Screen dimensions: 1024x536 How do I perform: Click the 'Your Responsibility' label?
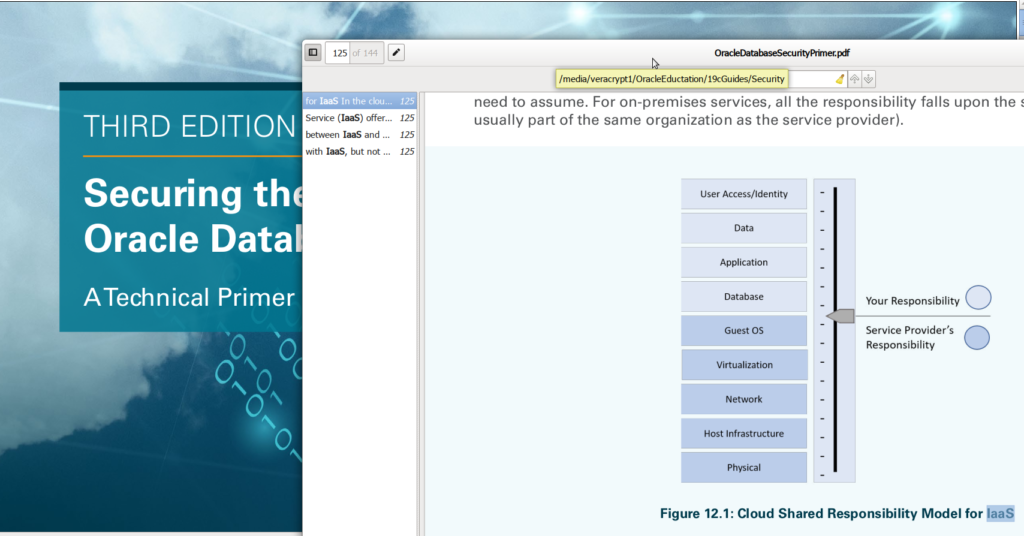coord(912,301)
